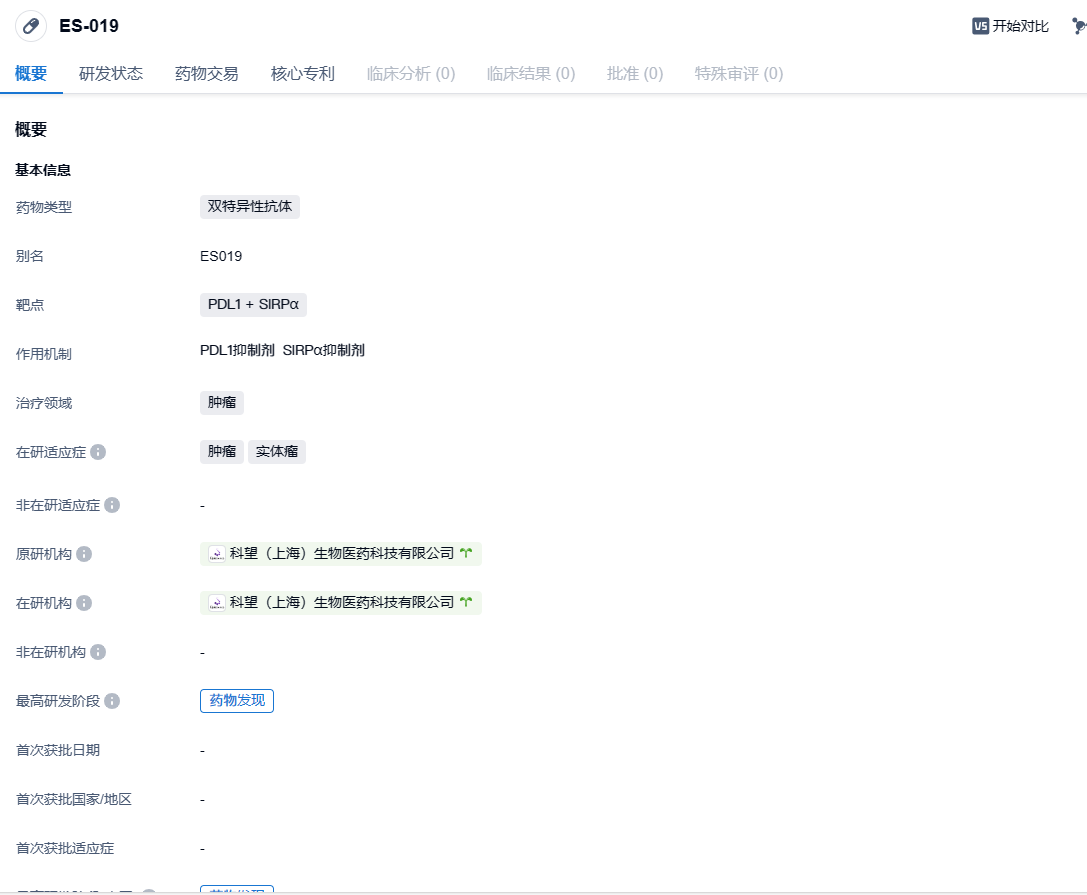Click company logo in 原研机构 row

pyautogui.click(x=216, y=554)
